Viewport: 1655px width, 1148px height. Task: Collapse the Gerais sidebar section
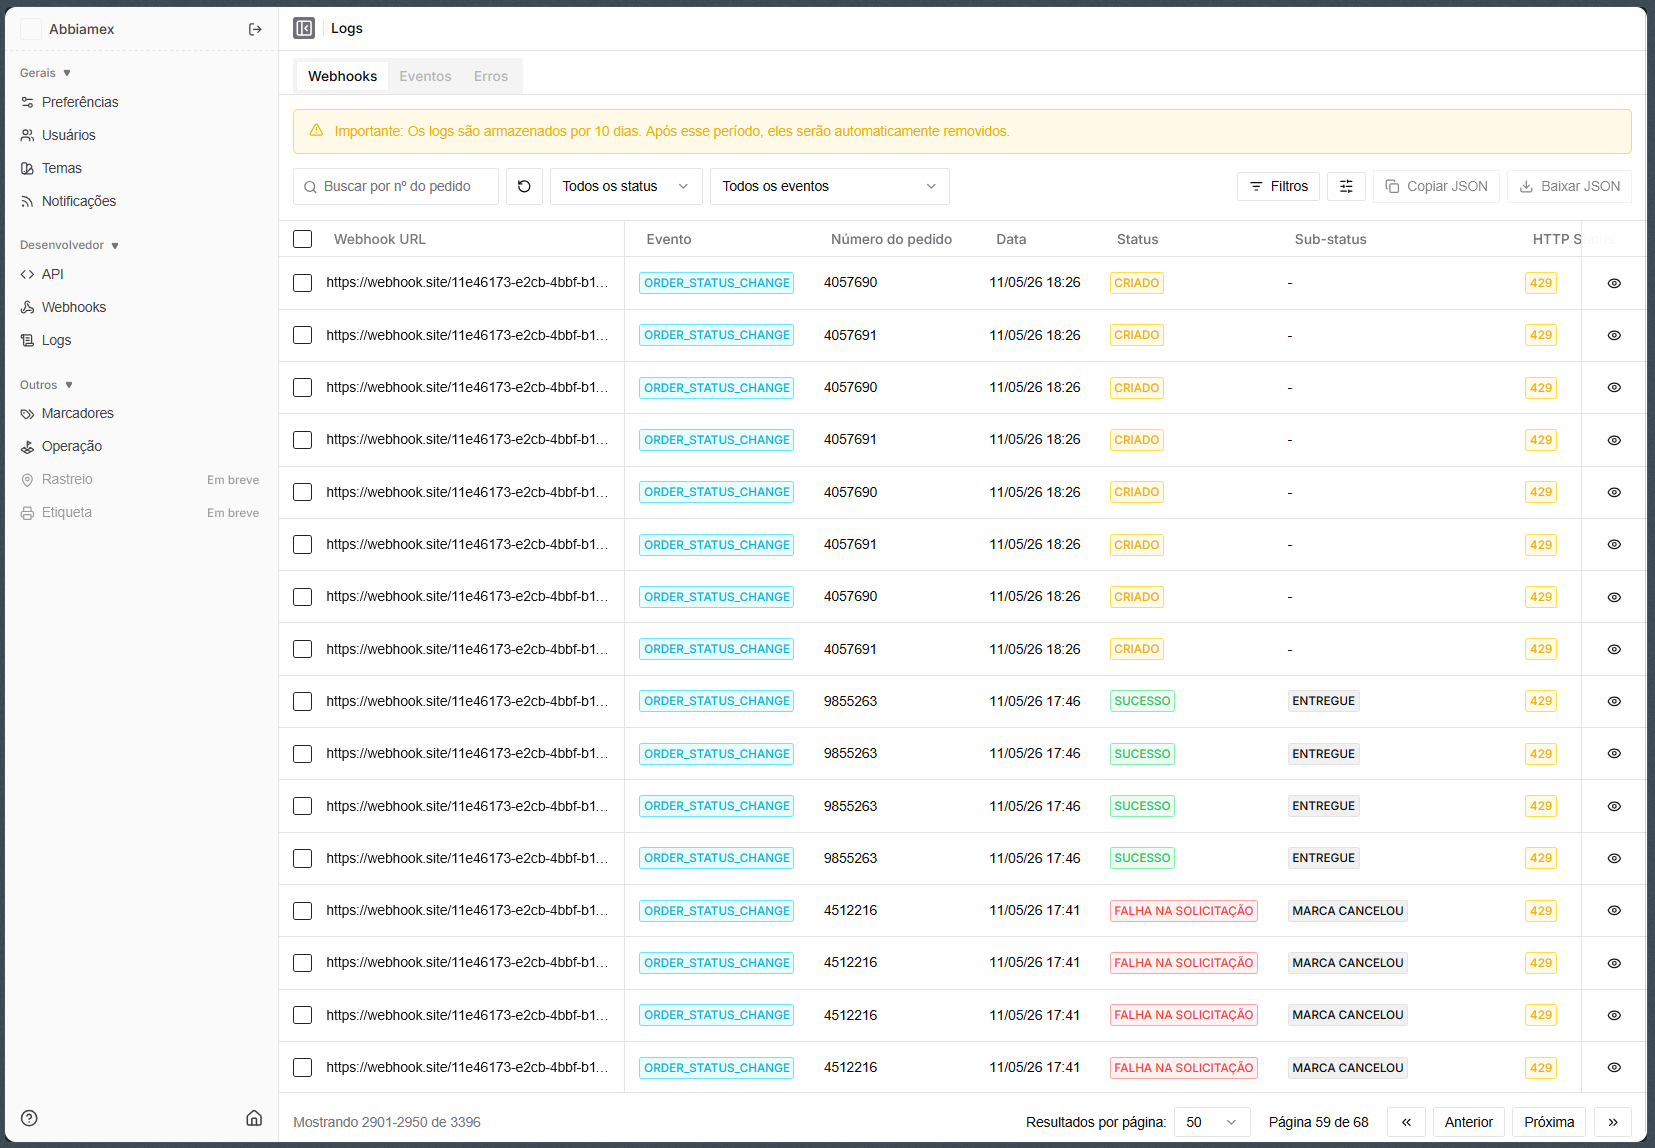click(x=45, y=73)
